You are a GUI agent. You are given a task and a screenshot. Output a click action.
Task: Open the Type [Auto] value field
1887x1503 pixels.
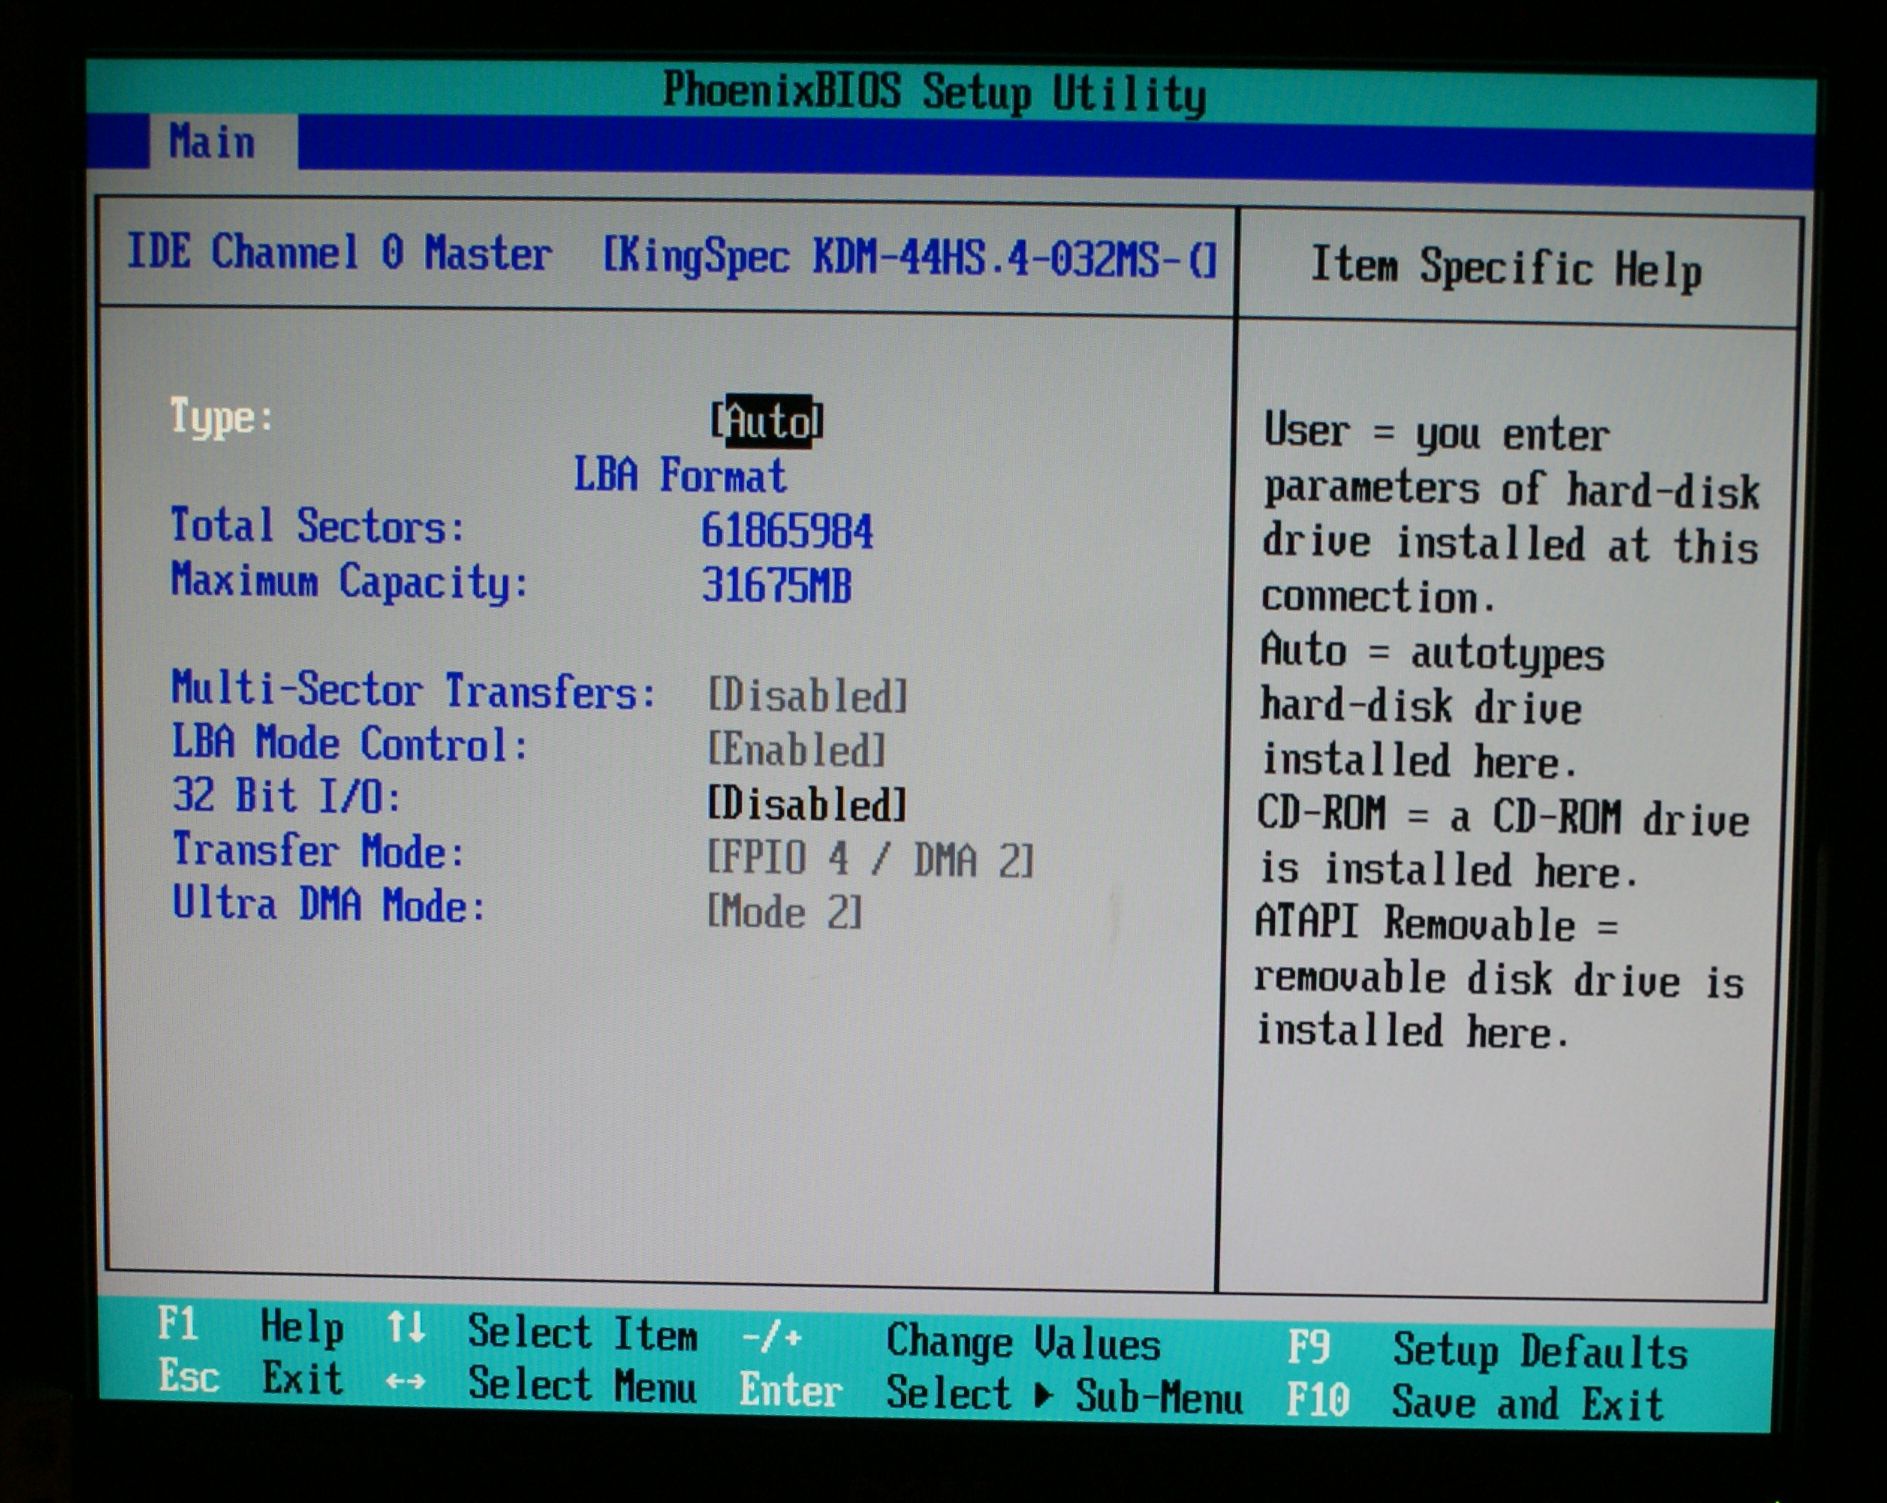click(767, 421)
